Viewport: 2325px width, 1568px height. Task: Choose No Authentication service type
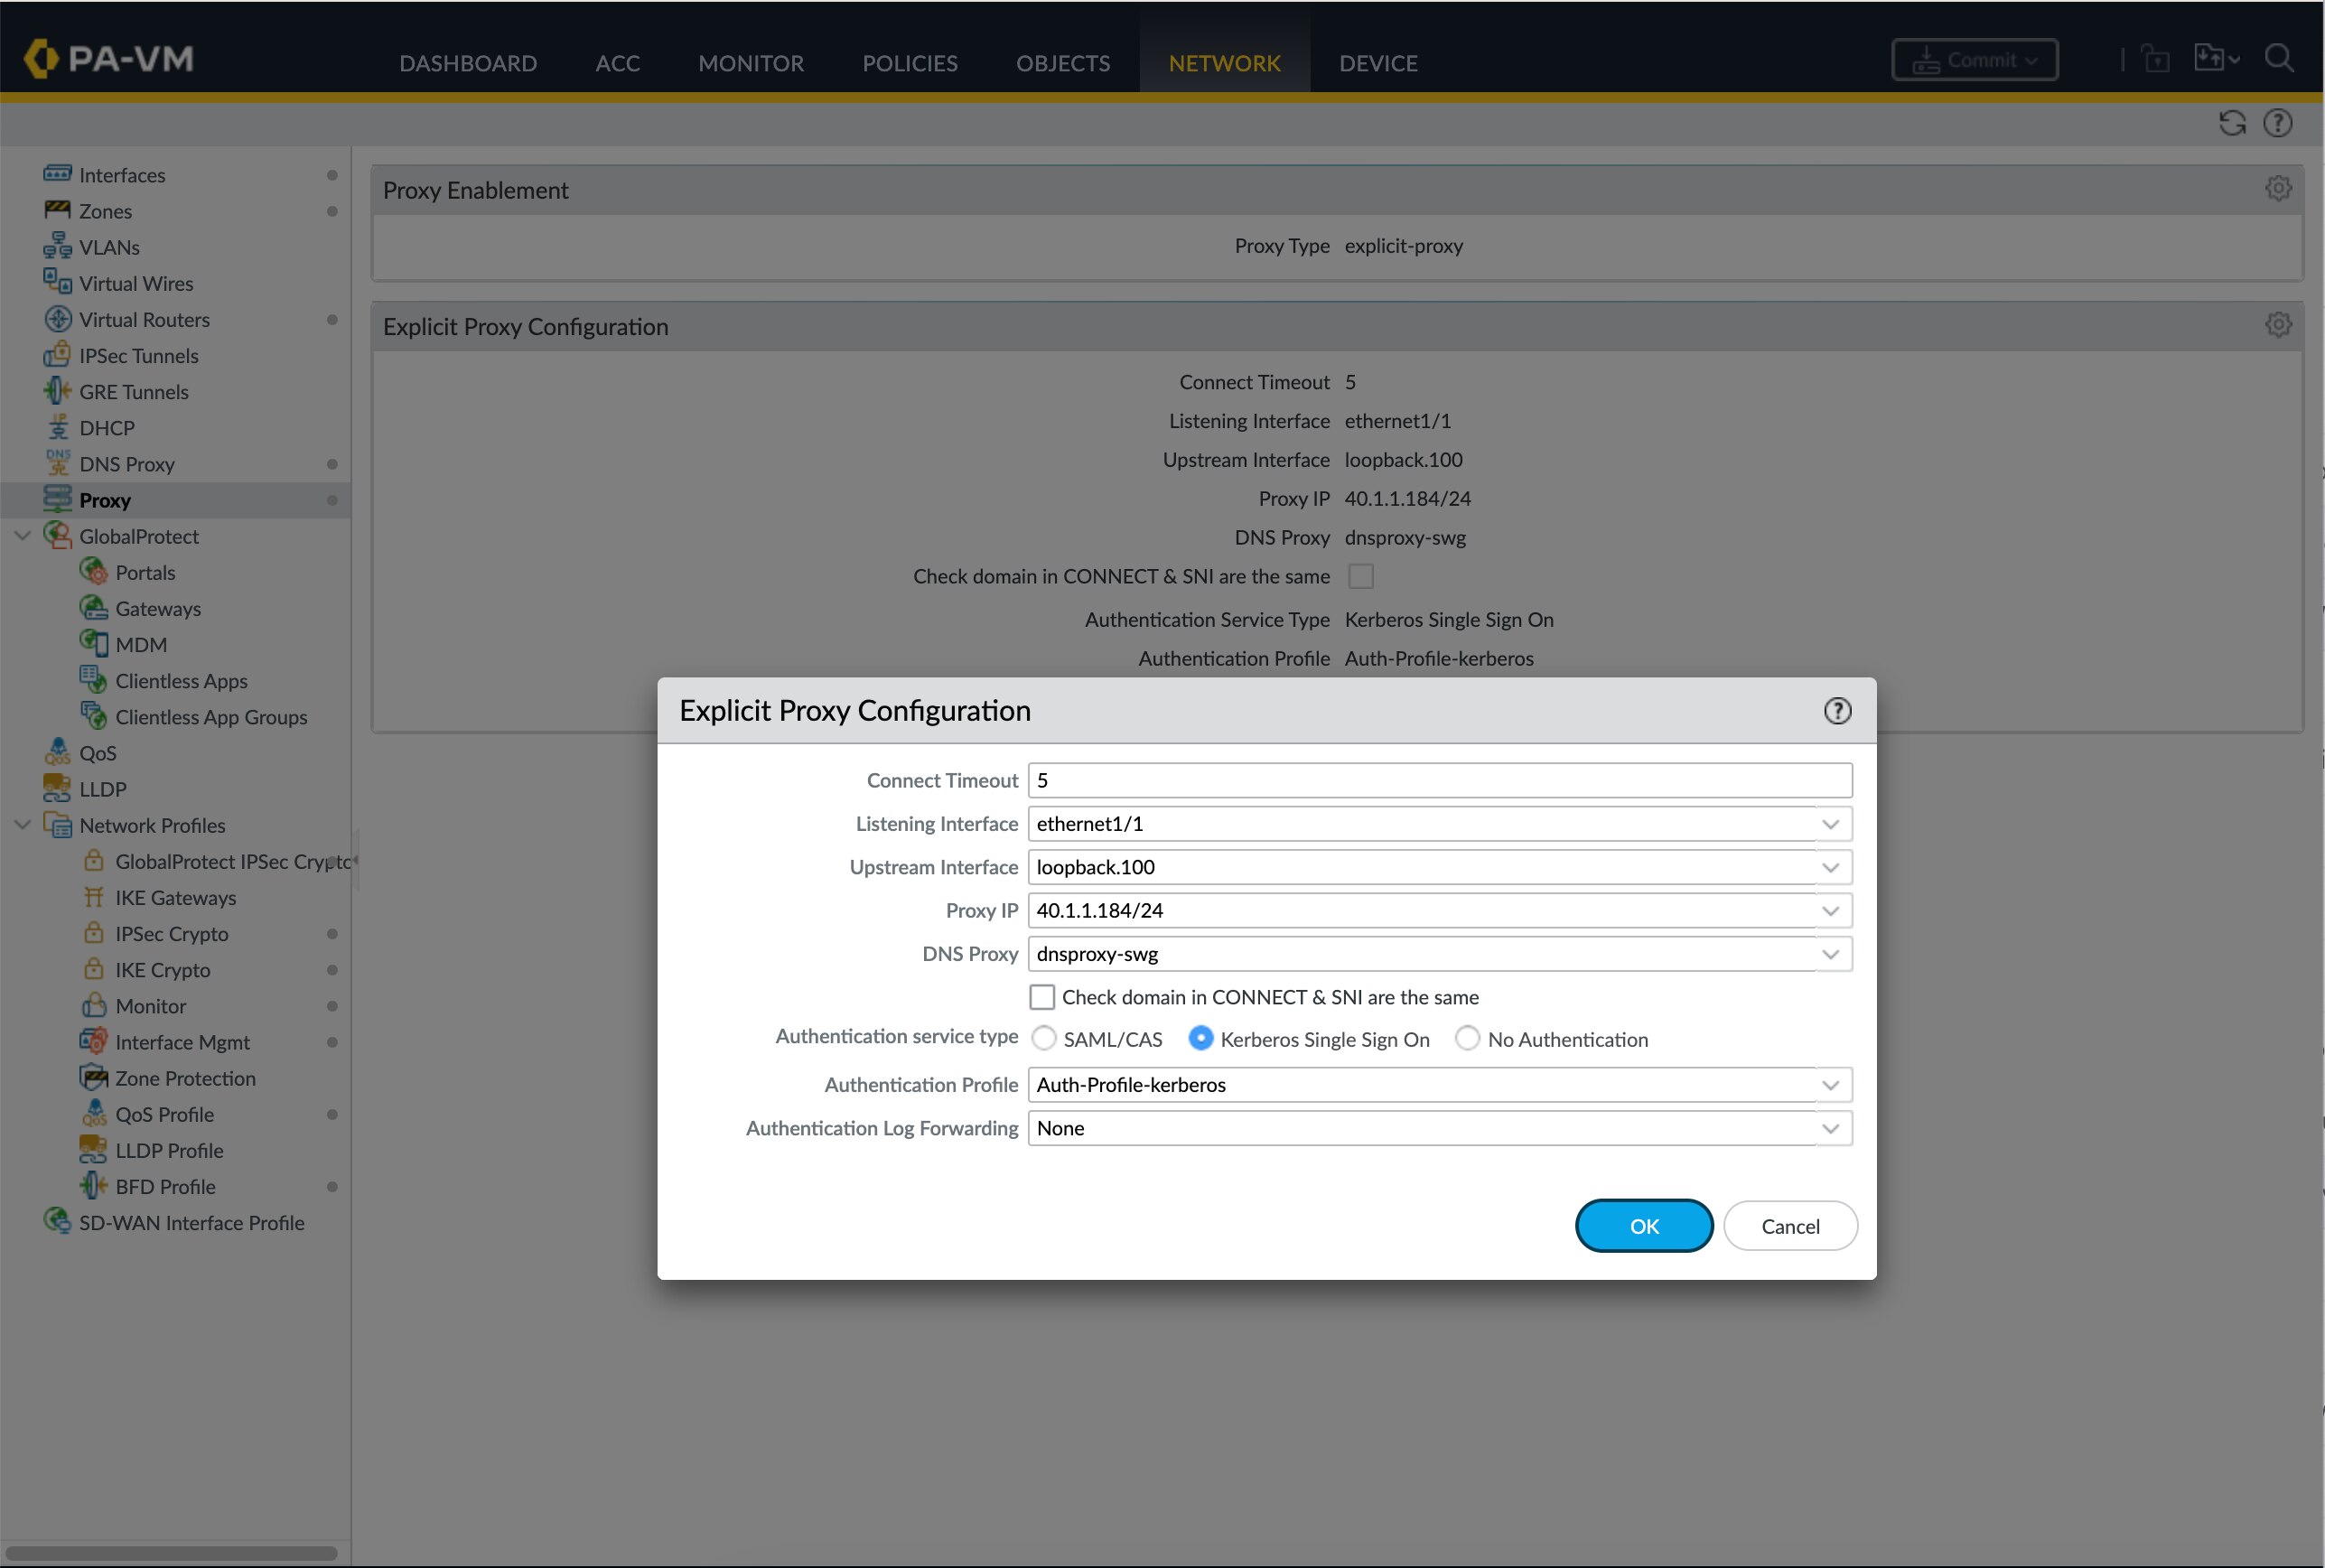(1467, 1038)
